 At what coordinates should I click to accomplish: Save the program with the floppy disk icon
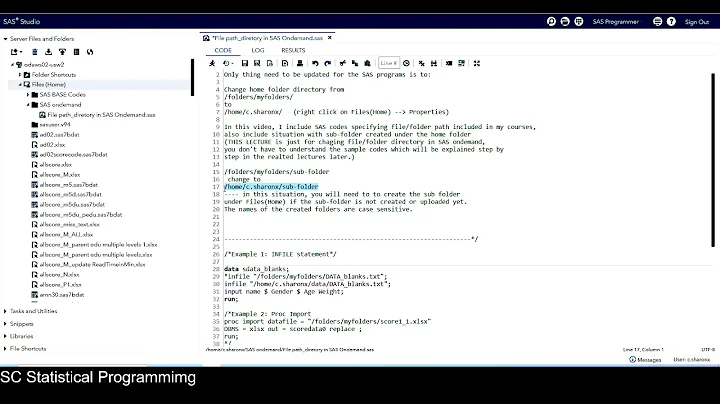(x=245, y=63)
